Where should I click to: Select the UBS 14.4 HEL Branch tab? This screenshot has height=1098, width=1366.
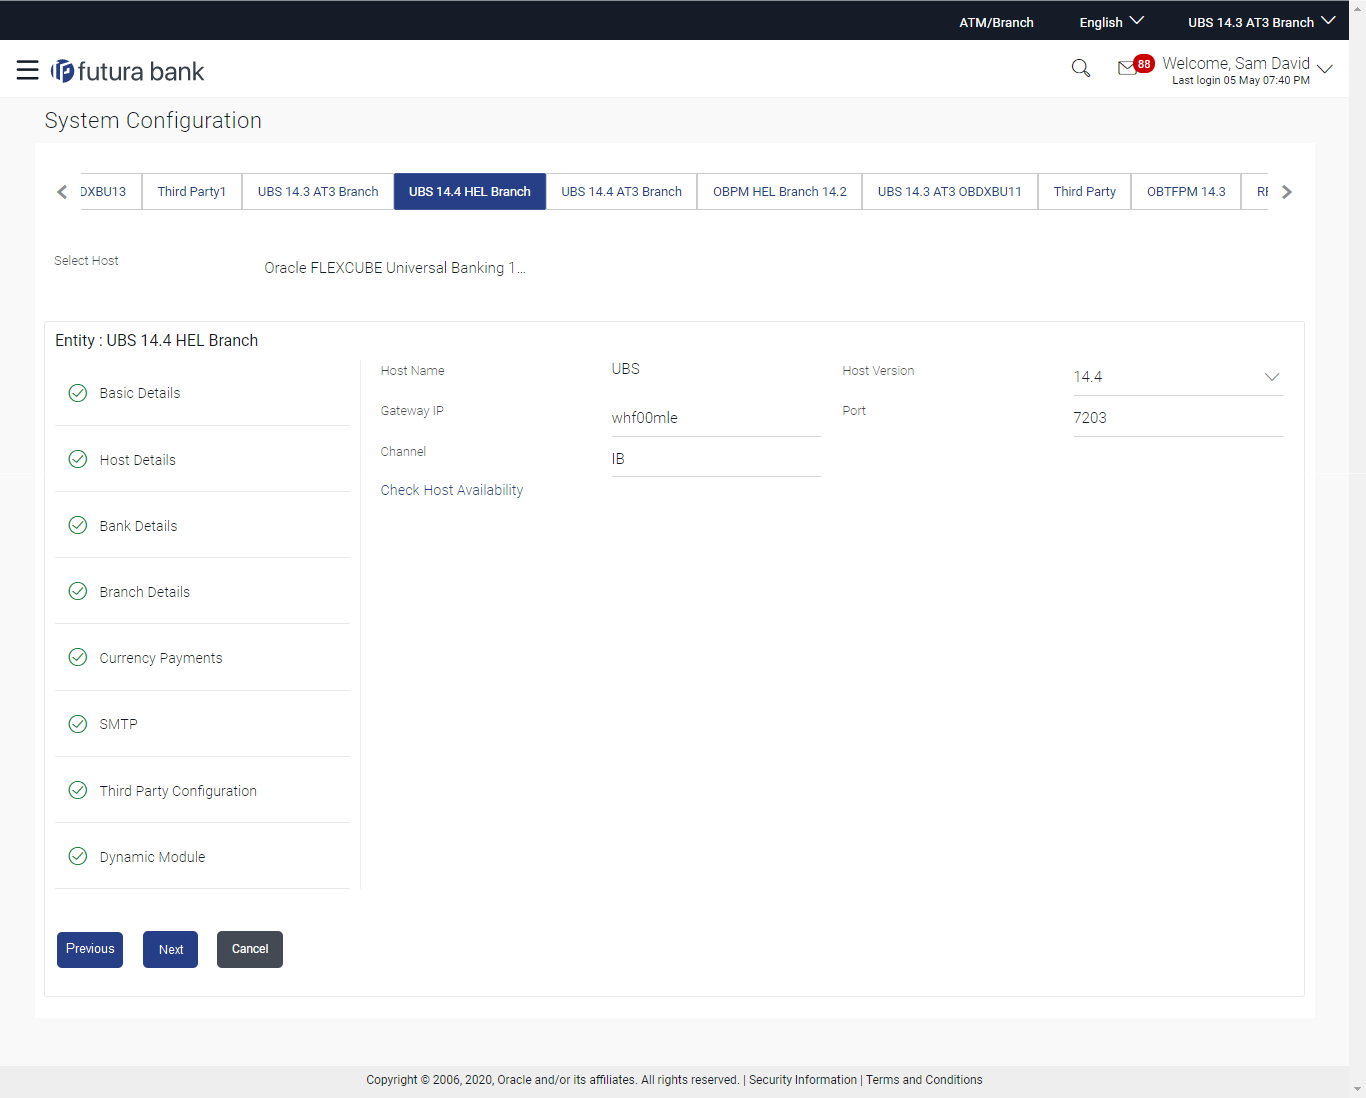tap(470, 191)
